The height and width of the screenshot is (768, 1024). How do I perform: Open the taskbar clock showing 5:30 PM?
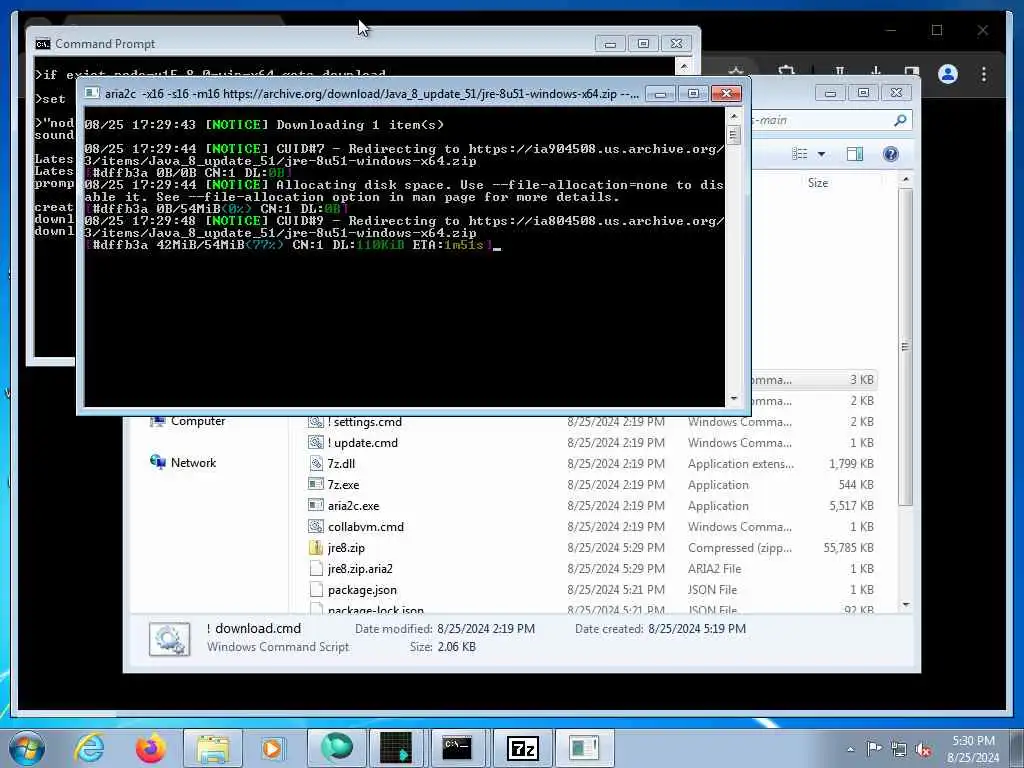tap(973, 749)
